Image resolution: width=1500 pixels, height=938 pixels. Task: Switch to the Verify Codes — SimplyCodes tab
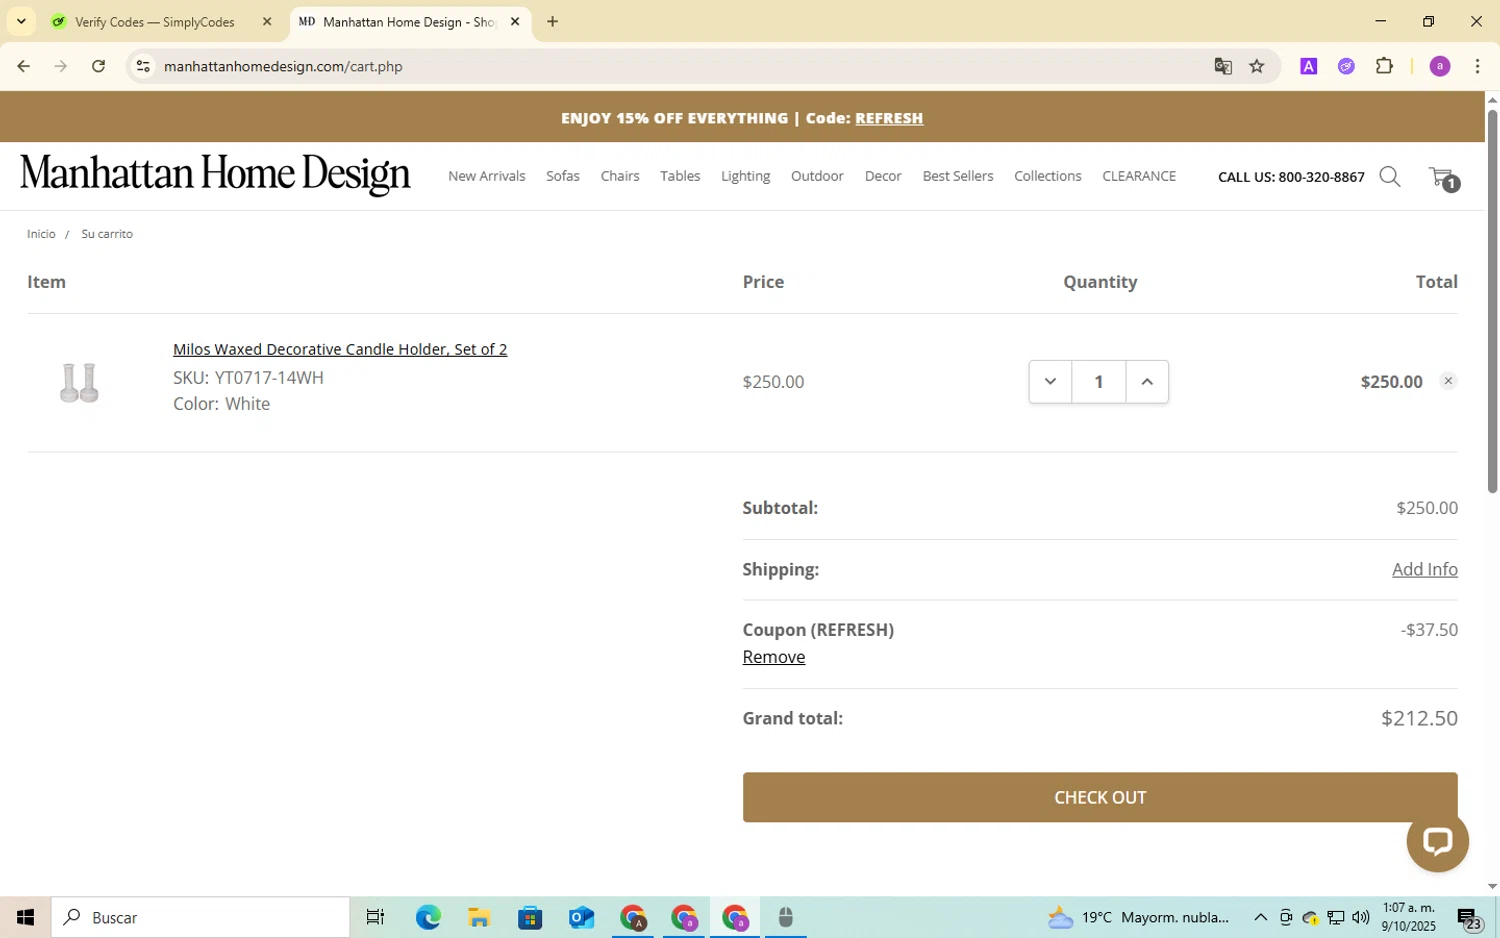pos(155,22)
